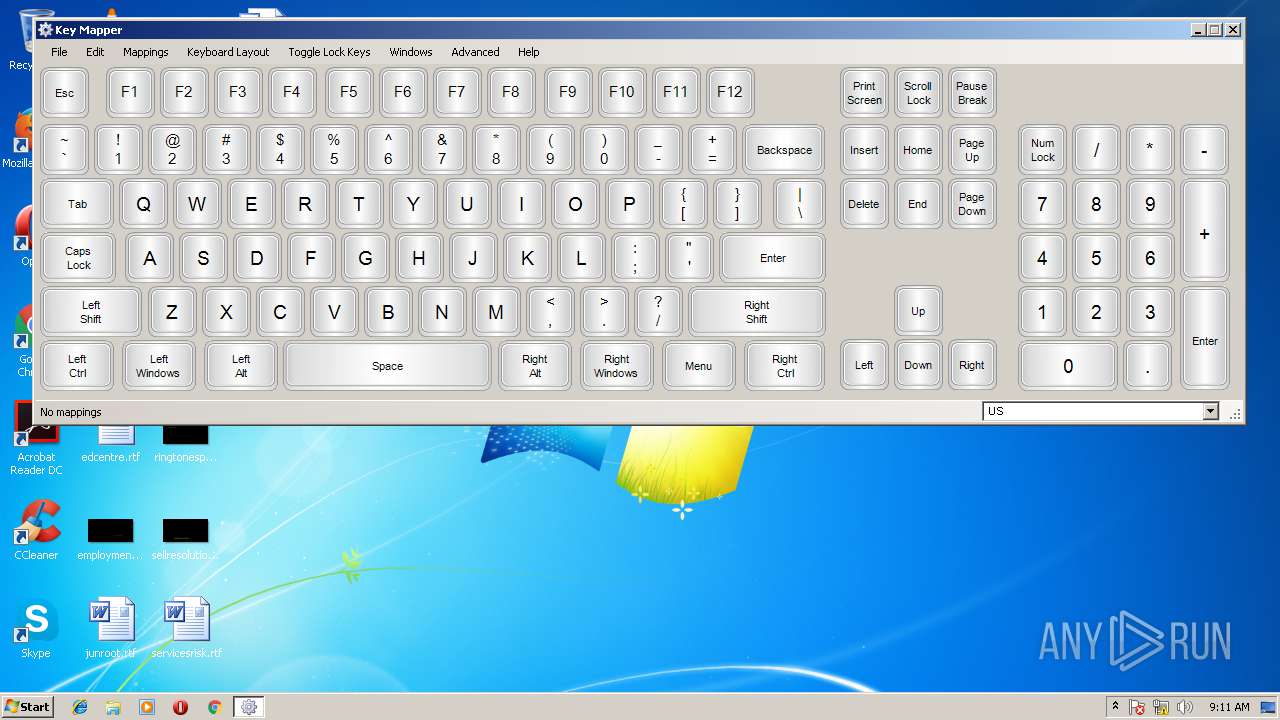Image resolution: width=1280 pixels, height=720 pixels.
Task: Select the Space bar key
Action: (388, 366)
